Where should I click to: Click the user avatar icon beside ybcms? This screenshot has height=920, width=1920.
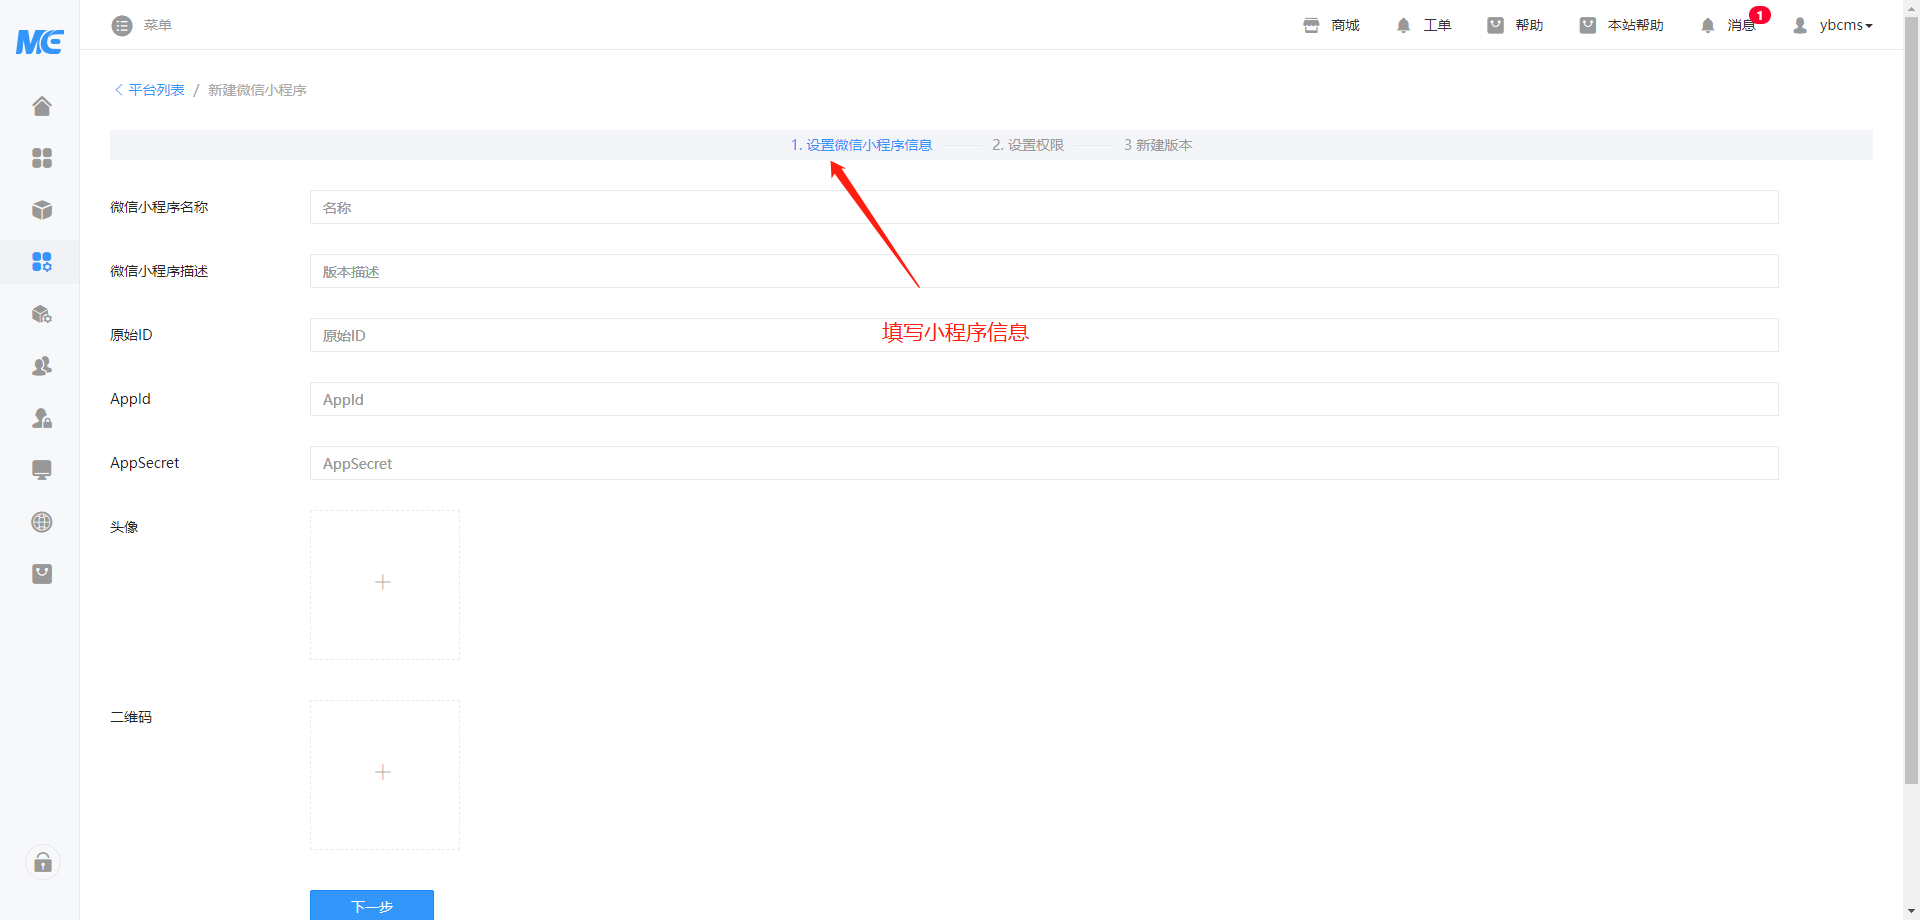1800,25
